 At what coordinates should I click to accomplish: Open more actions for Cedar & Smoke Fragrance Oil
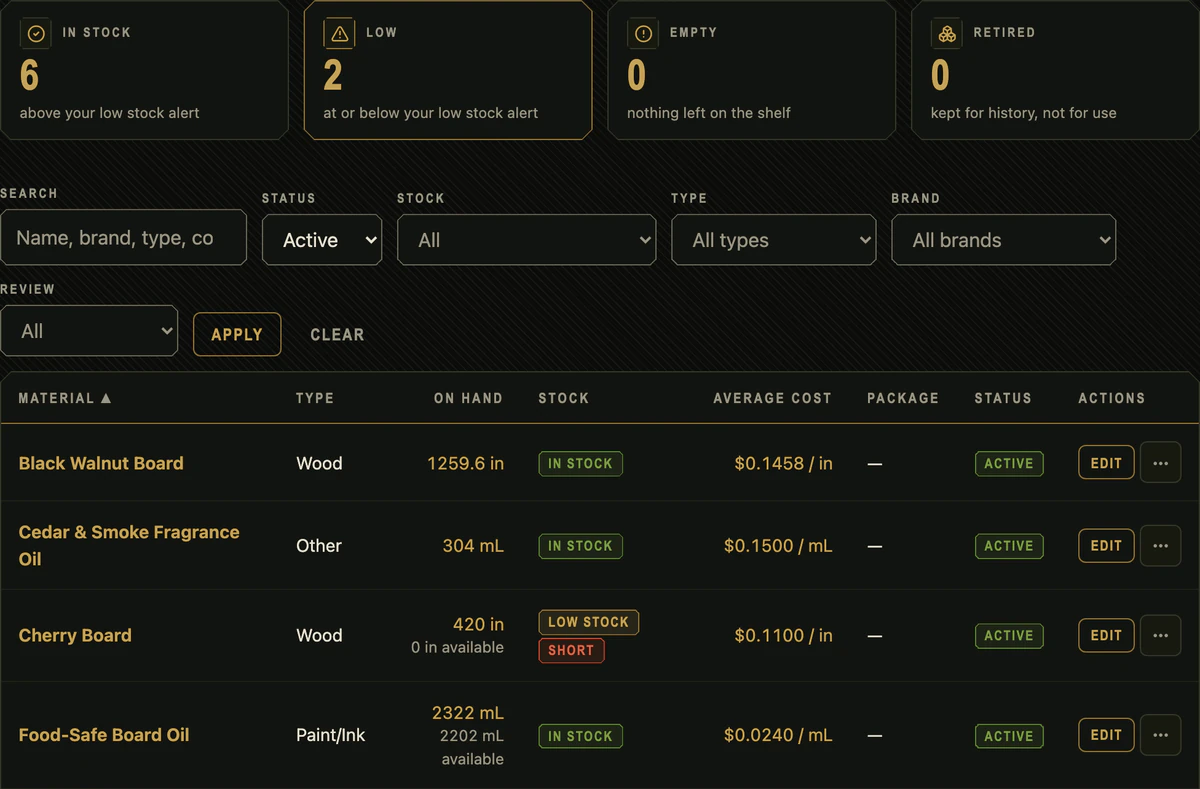[1160, 546]
